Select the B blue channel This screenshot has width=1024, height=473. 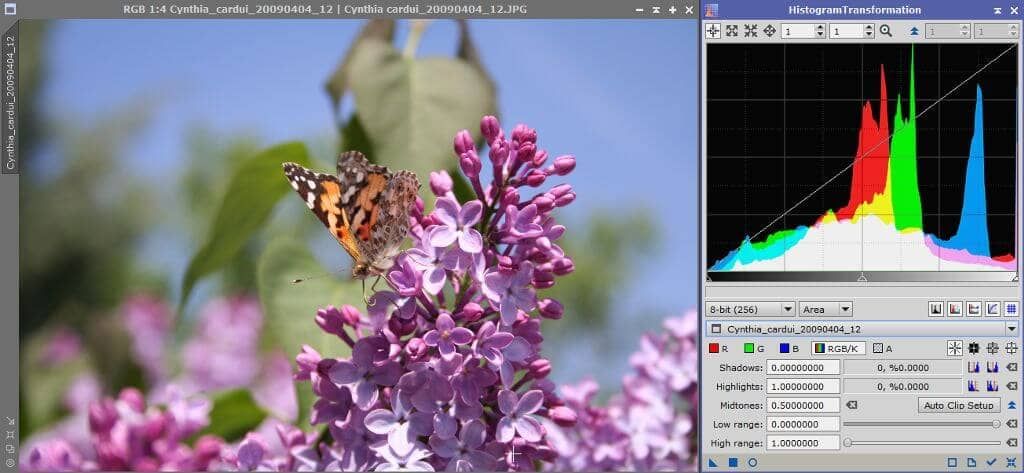tap(789, 349)
